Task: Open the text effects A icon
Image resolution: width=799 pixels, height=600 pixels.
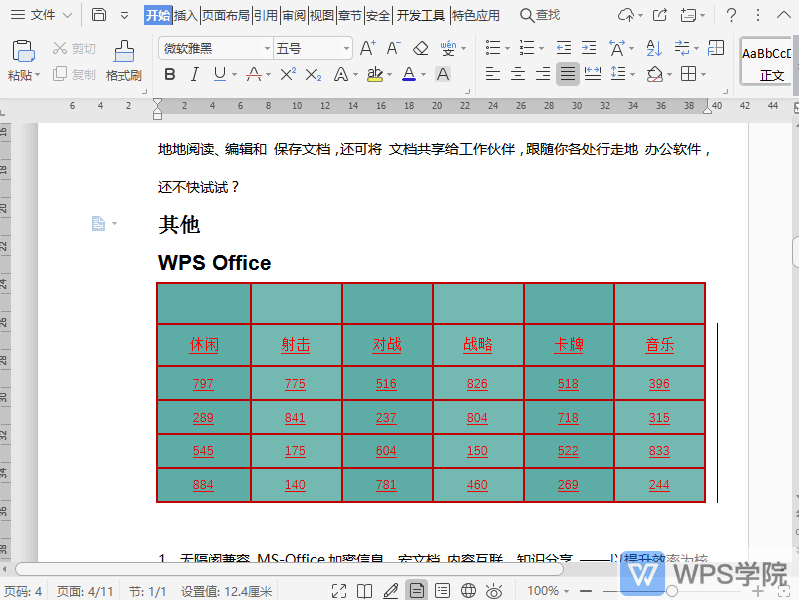Action: tap(341, 74)
